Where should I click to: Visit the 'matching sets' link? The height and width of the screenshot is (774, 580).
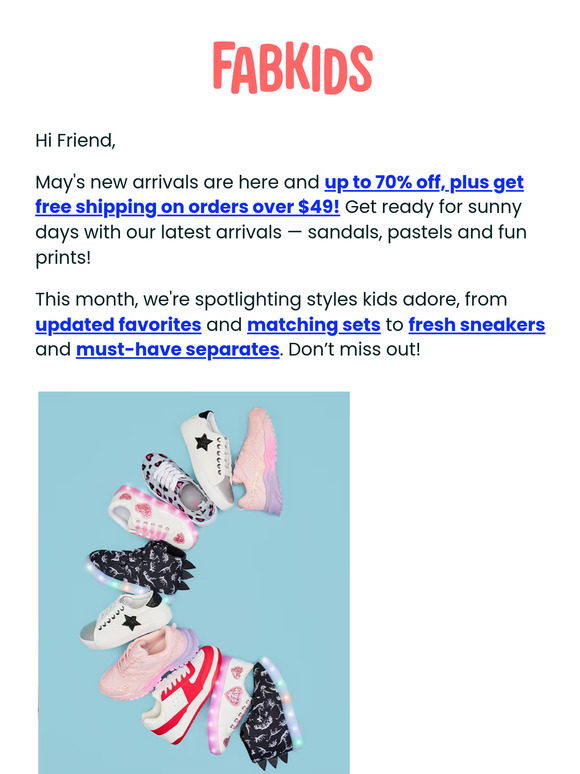313,324
